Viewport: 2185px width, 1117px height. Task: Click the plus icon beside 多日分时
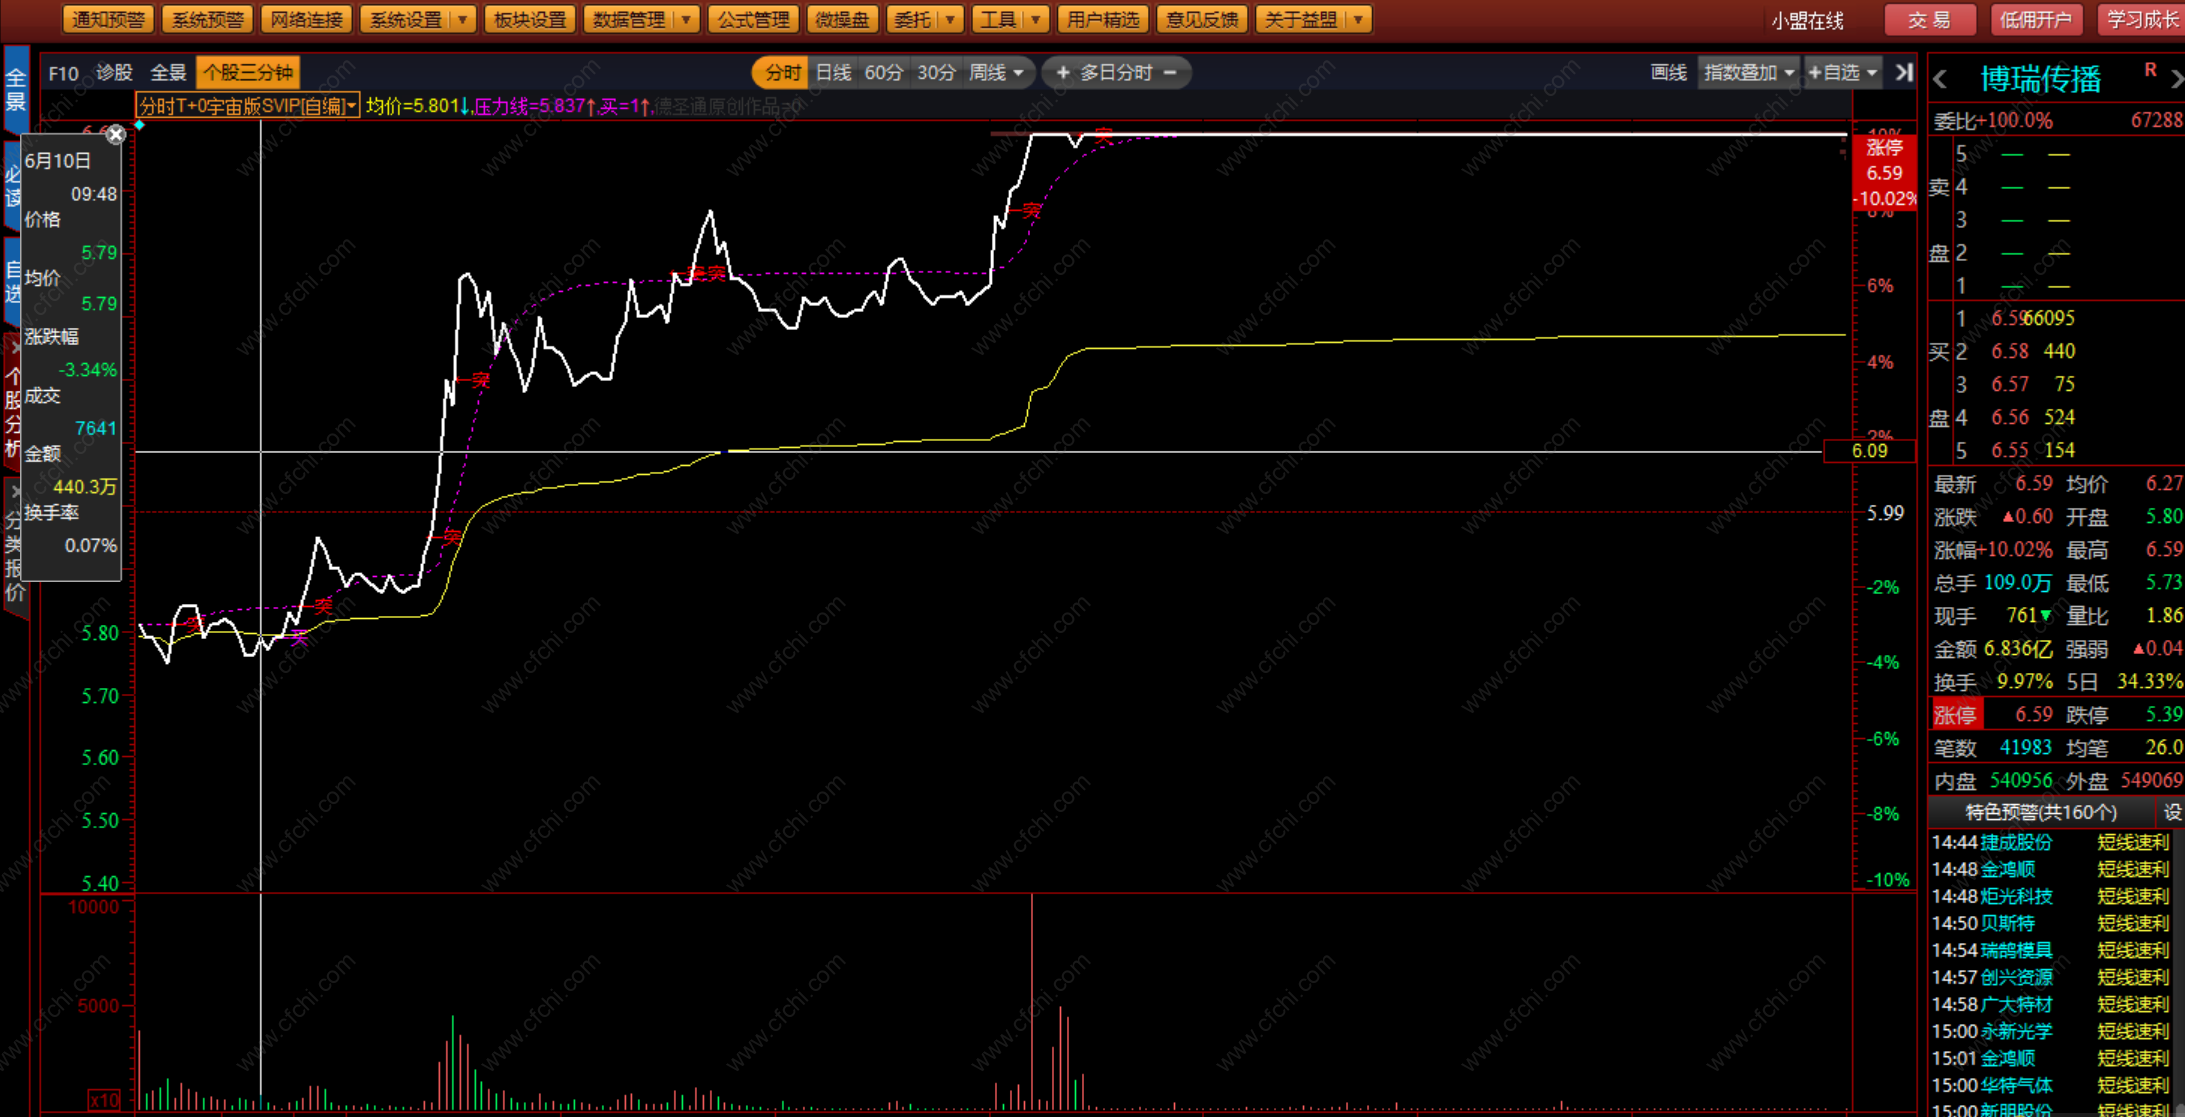pos(1062,73)
